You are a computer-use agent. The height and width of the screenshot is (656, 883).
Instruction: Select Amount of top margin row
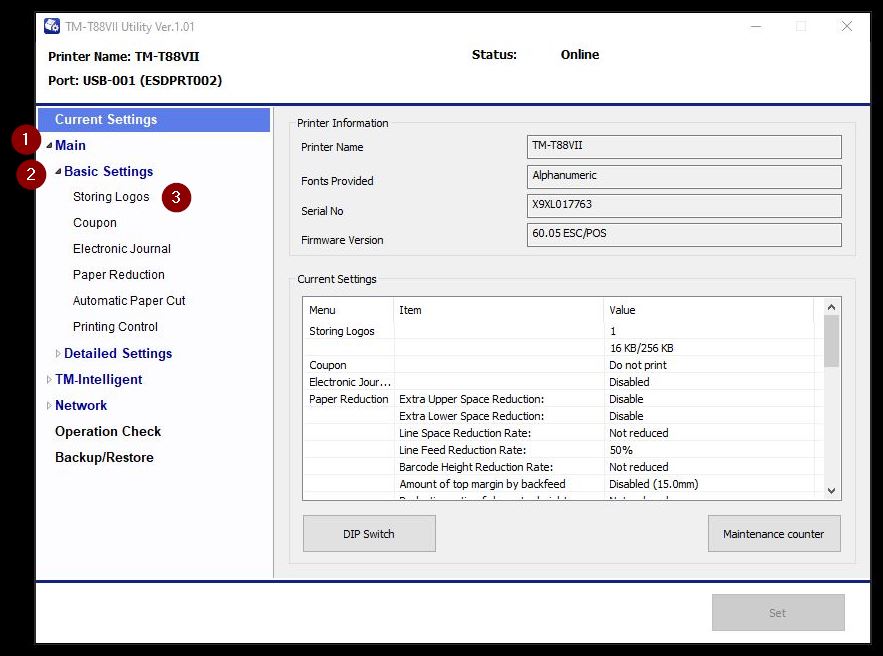pos(560,484)
